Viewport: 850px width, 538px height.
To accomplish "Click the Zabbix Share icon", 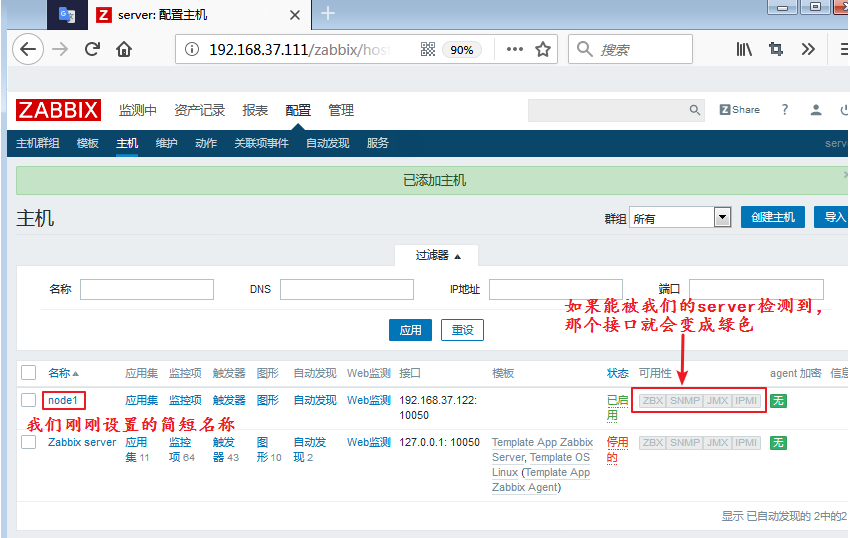I will point(739,110).
